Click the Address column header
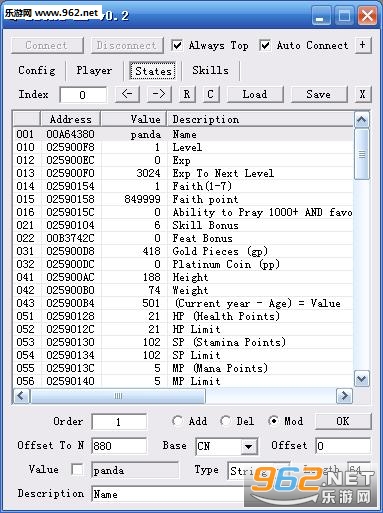Viewport: 383px width, 513px height. 70,119
